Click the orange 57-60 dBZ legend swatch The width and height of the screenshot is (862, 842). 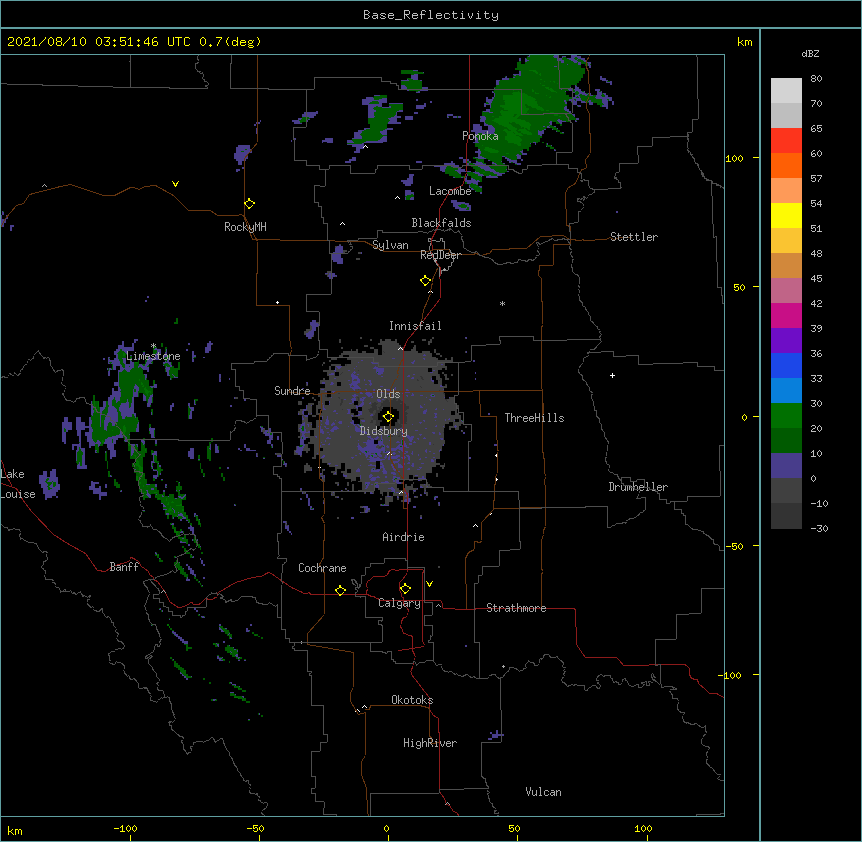786,165
